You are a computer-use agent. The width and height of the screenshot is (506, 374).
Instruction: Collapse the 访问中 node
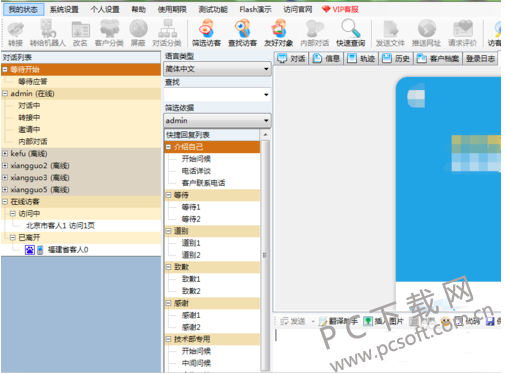[x=13, y=214]
